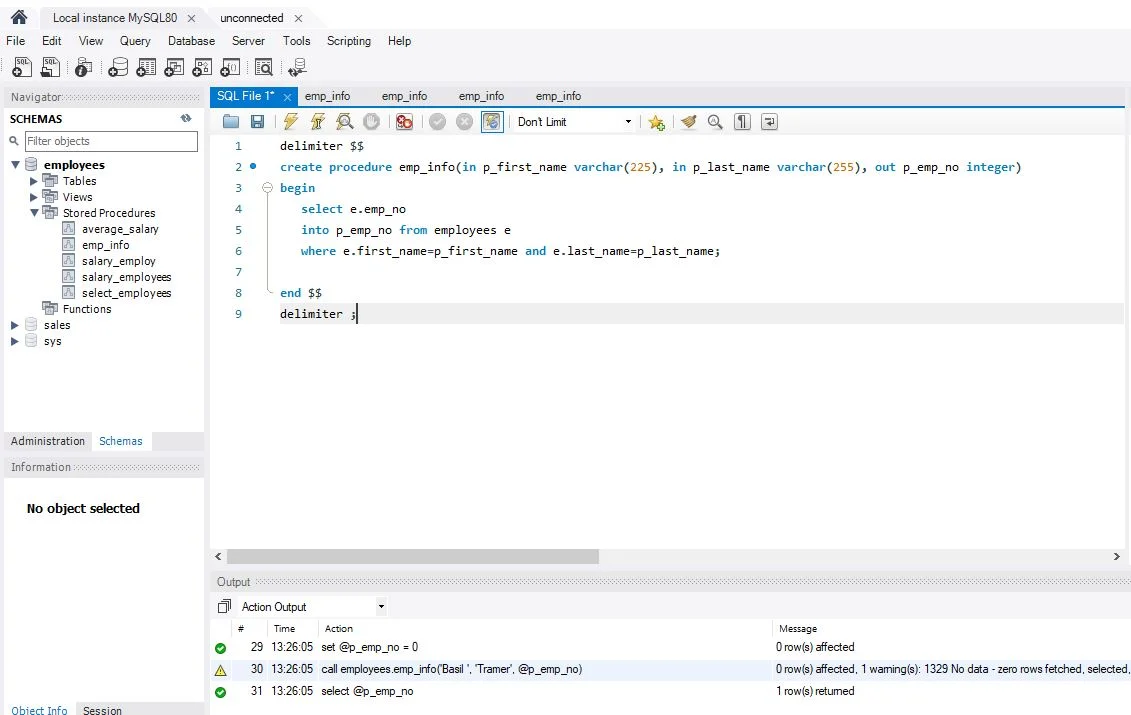Open the Action Output dropdown
1131x715 pixels.
coord(380,607)
